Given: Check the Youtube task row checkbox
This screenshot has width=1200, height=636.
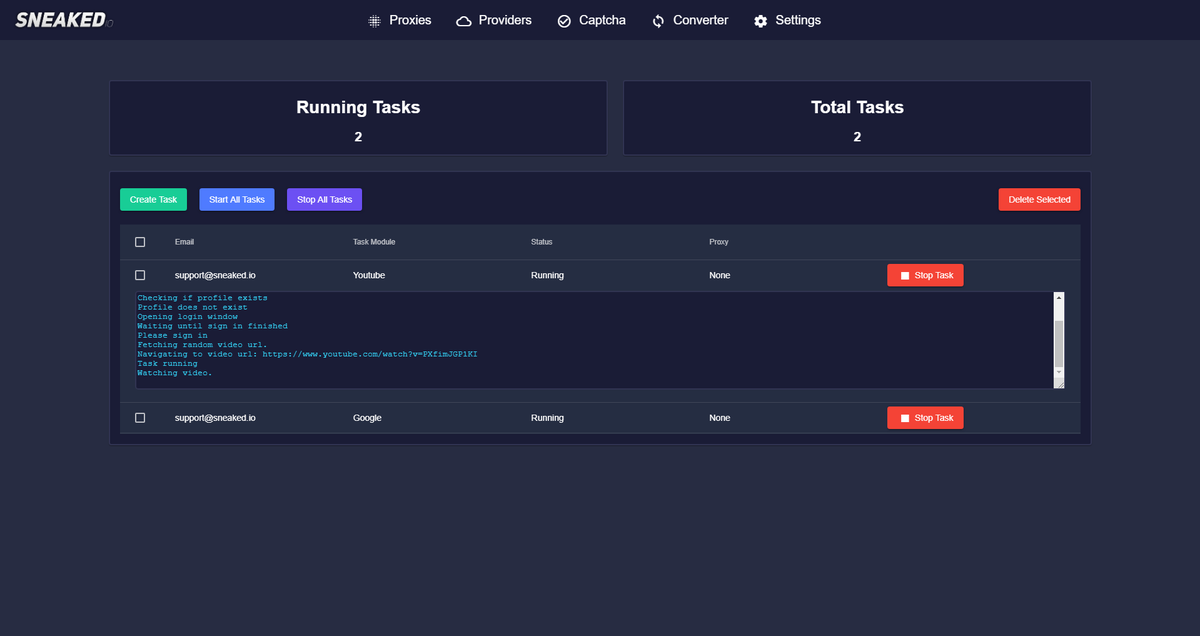Looking at the screenshot, I should click(140, 275).
